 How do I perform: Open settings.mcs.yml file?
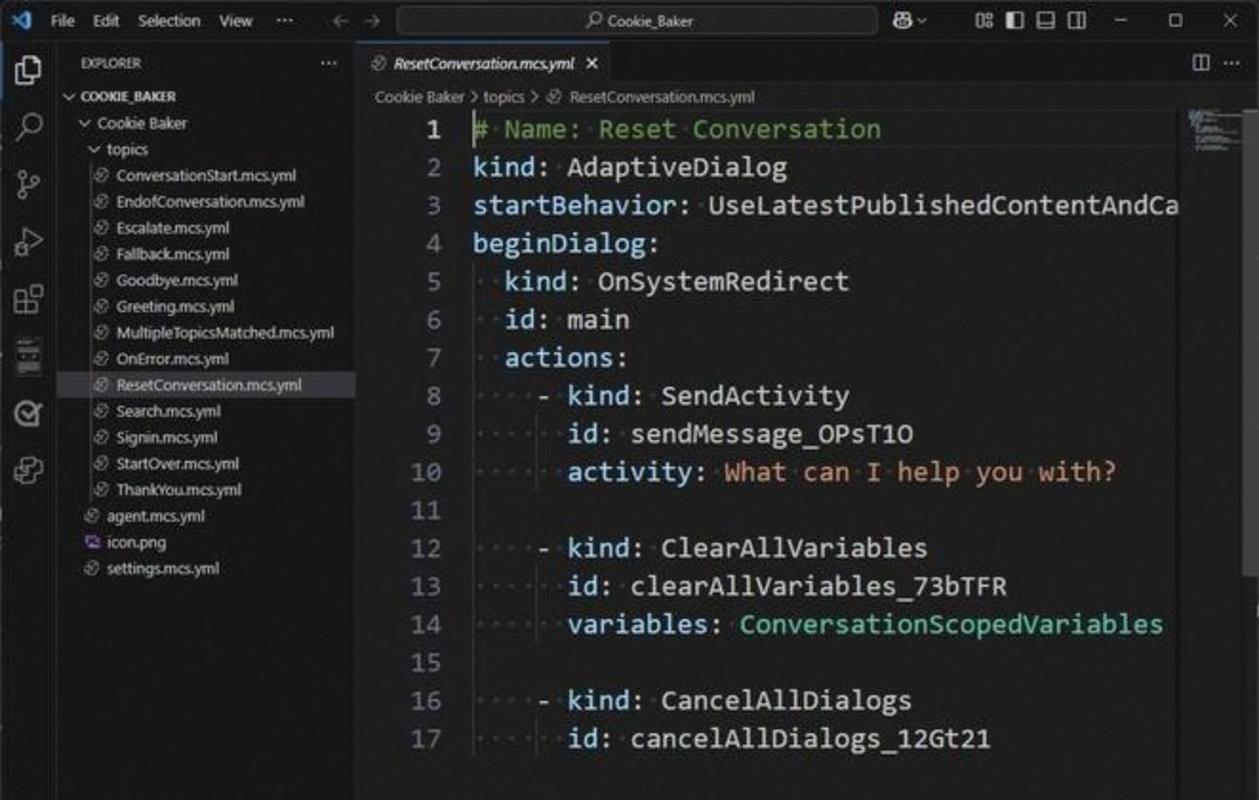[x=206, y=568]
